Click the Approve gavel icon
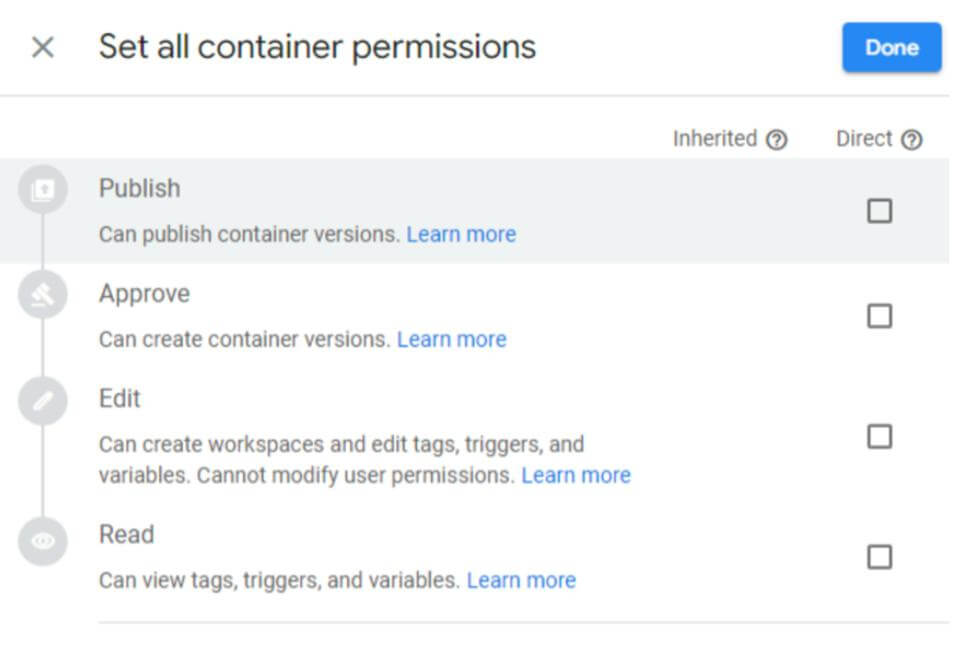 (x=43, y=295)
